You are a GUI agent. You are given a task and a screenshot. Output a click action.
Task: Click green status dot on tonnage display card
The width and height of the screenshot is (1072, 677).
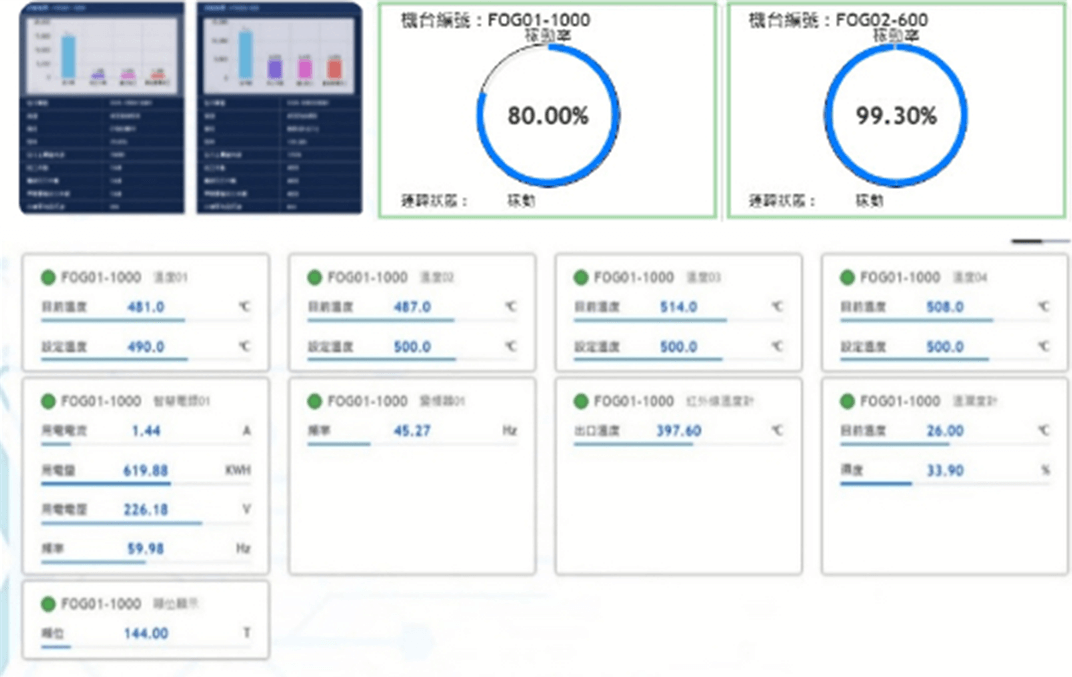(48, 604)
